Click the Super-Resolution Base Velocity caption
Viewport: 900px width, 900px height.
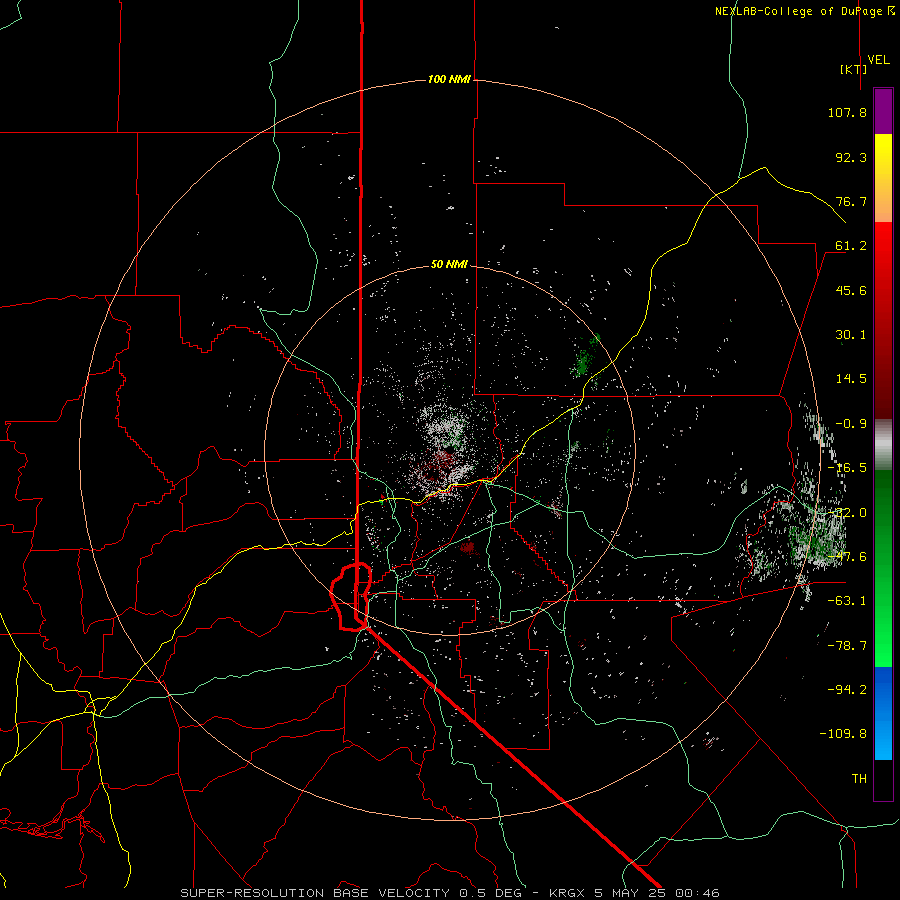pyautogui.click(x=449, y=893)
